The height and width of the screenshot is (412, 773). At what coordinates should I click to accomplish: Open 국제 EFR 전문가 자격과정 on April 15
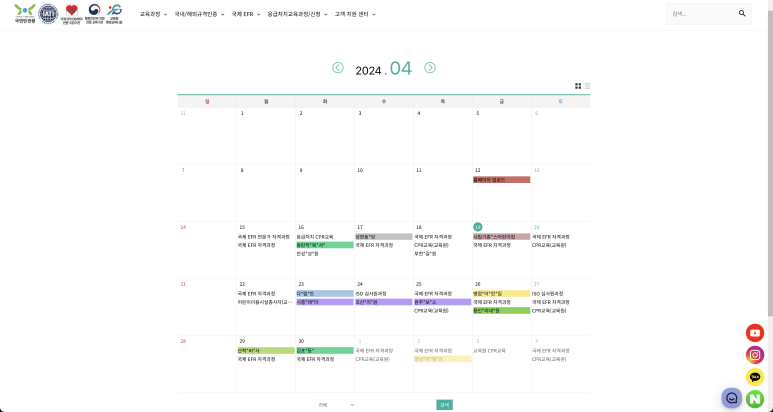(263, 237)
